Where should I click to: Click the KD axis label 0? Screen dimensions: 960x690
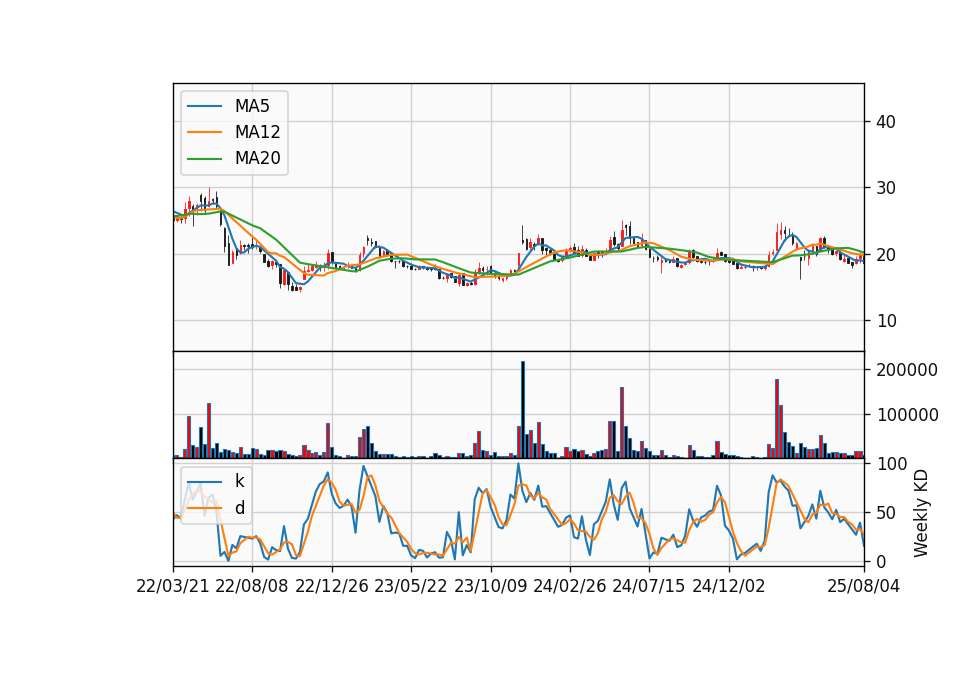882,561
